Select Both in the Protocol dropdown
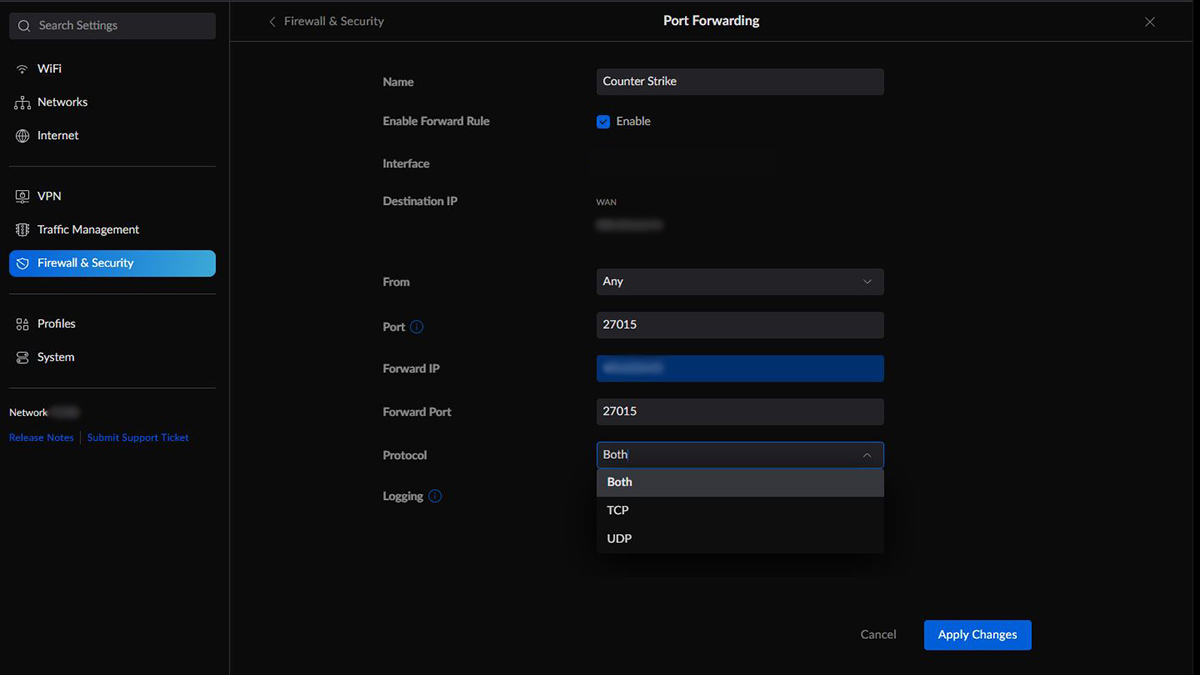1200x675 pixels. coord(740,482)
